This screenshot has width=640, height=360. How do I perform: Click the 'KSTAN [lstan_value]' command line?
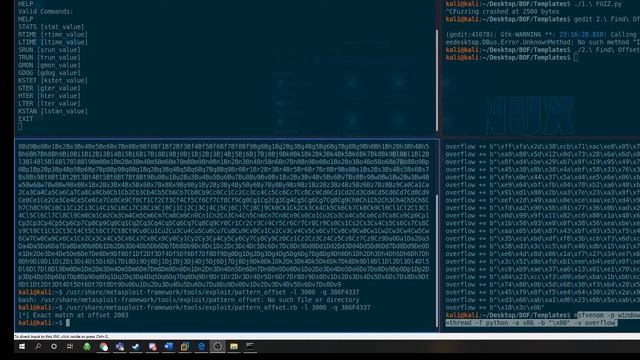(53, 111)
